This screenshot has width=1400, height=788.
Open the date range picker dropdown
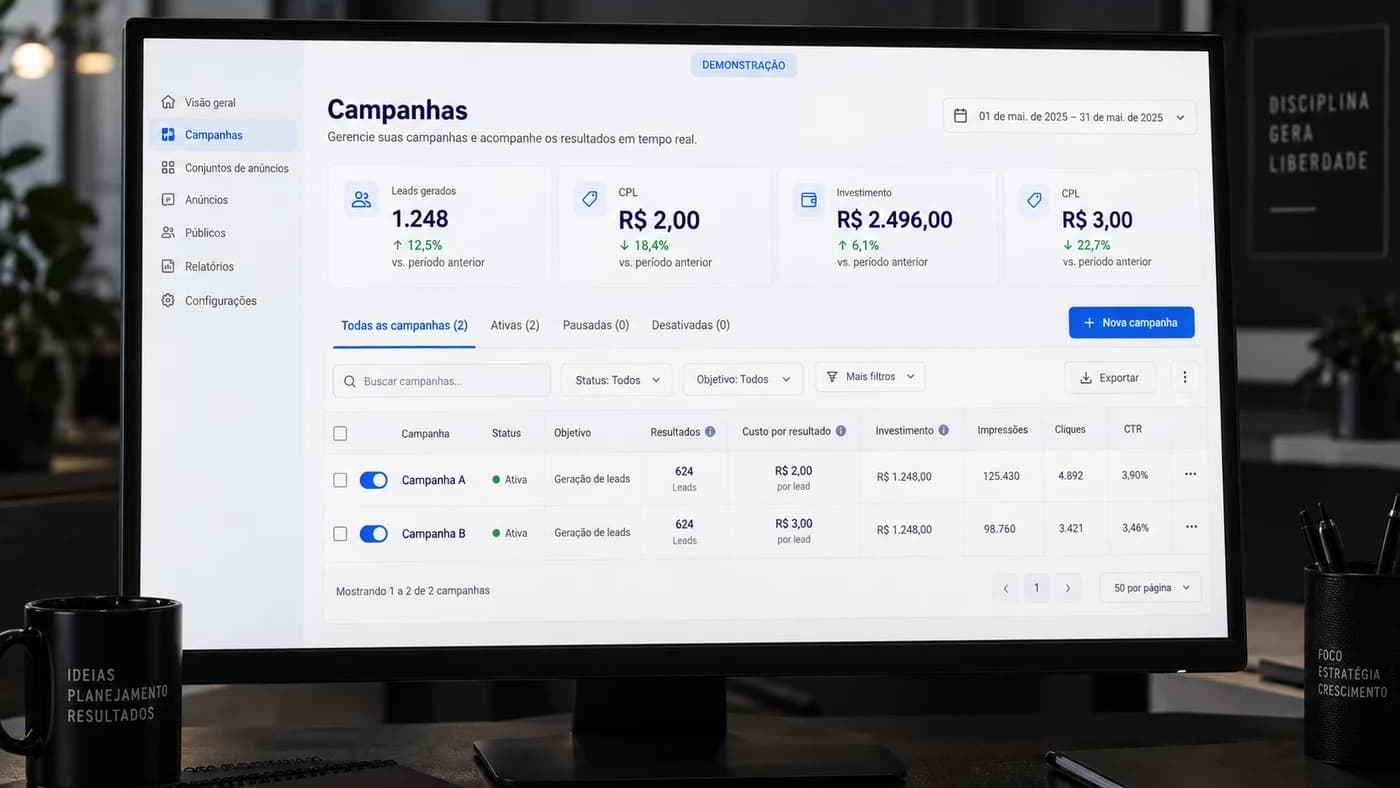pyautogui.click(x=1070, y=116)
